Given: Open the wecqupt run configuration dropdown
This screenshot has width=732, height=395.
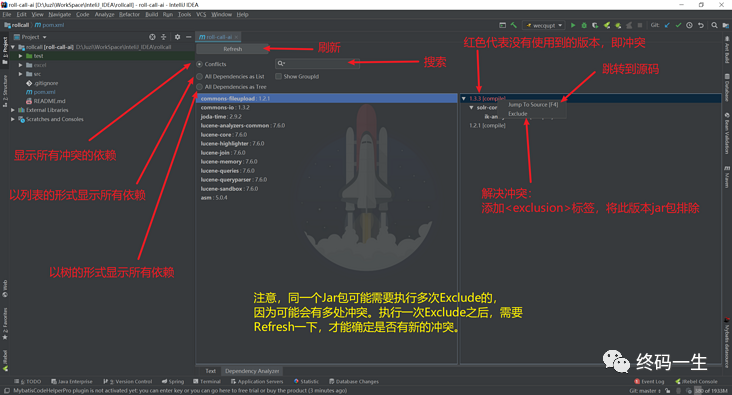Looking at the screenshot, I should pyautogui.click(x=544, y=25).
